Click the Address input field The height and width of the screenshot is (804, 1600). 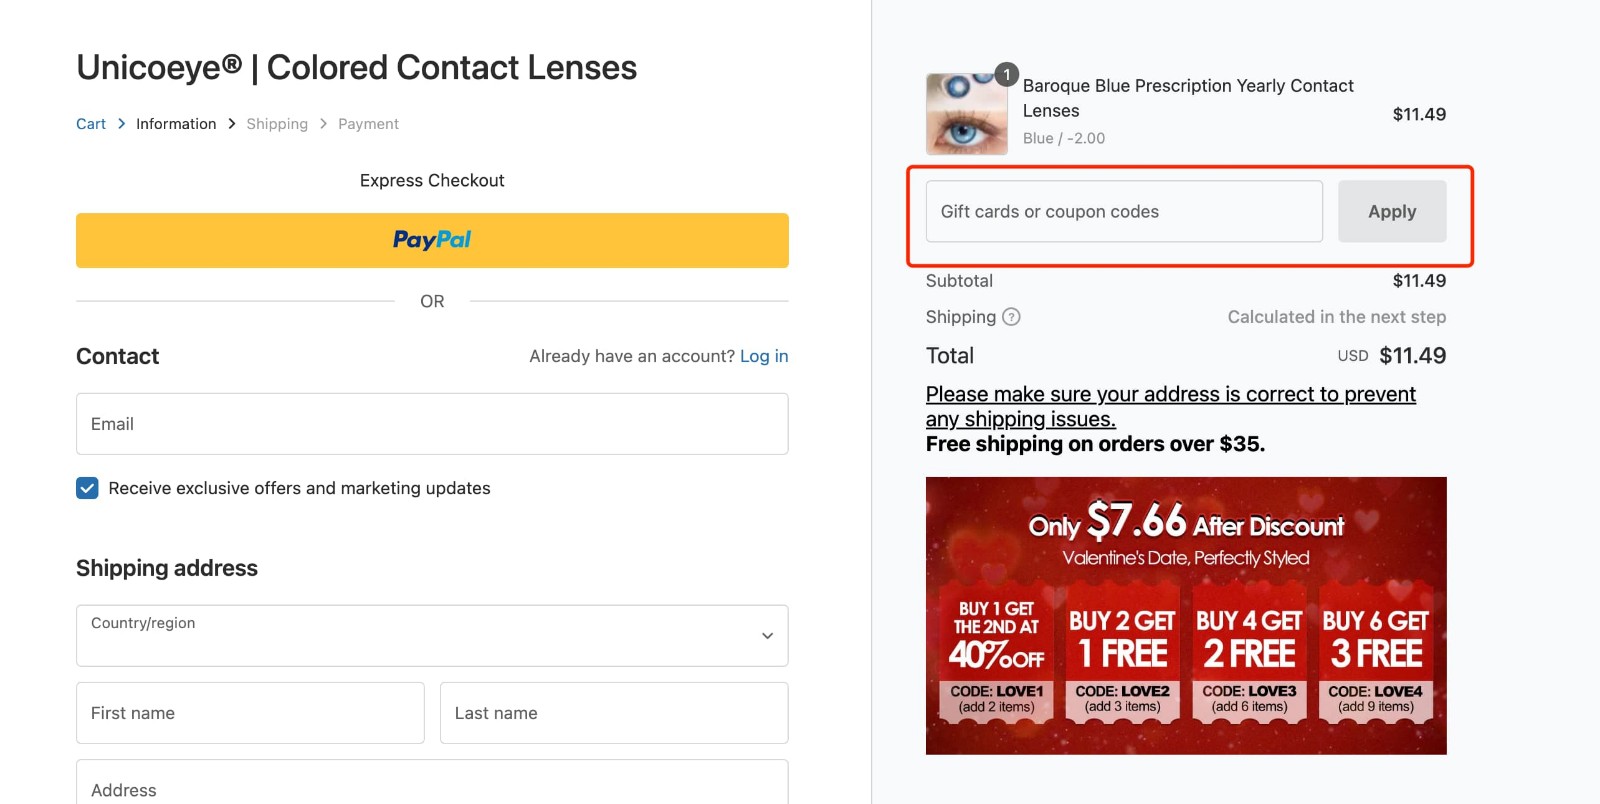click(x=431, y=789)
